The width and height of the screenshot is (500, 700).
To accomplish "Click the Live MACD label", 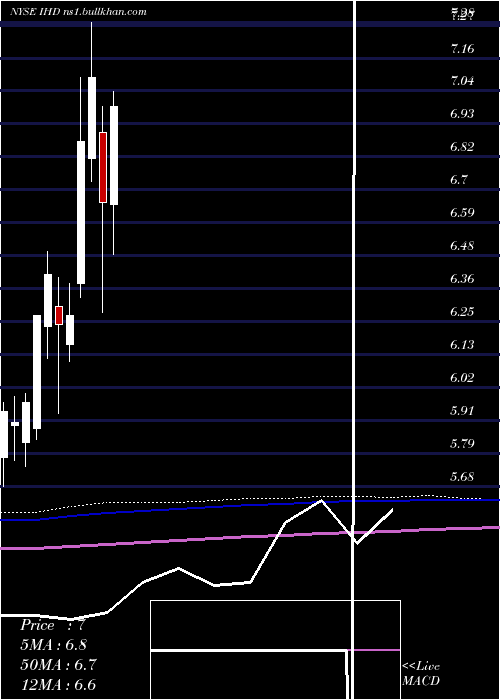I will point(421,674).
